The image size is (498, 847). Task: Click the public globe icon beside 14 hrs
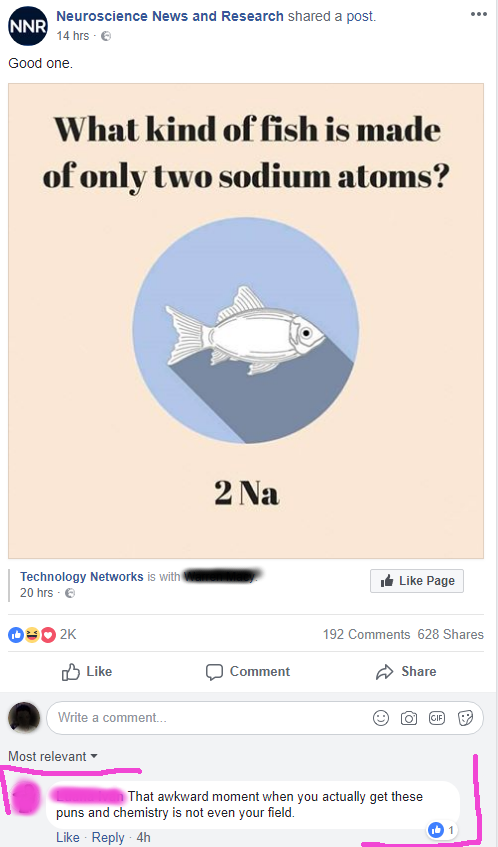107,36
